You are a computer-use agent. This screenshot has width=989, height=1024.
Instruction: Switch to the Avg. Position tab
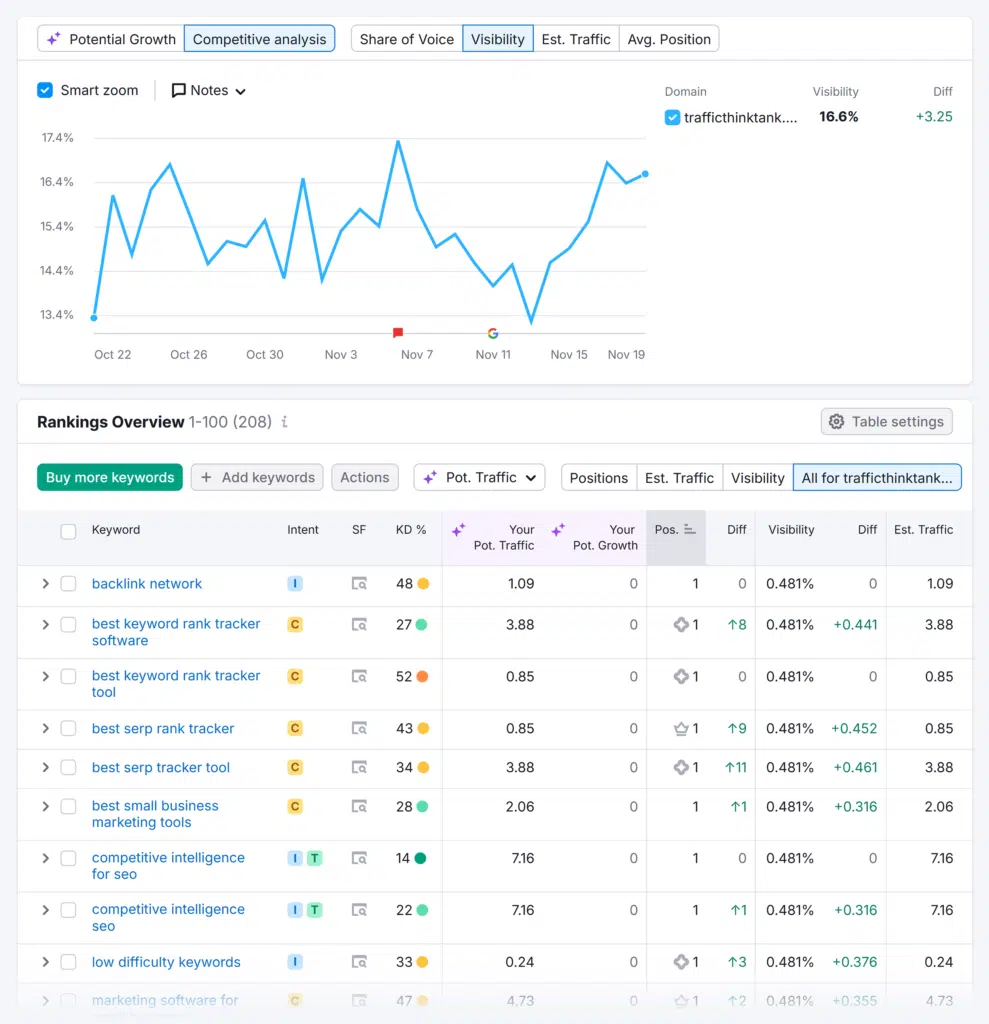click(x=669, y=39)
